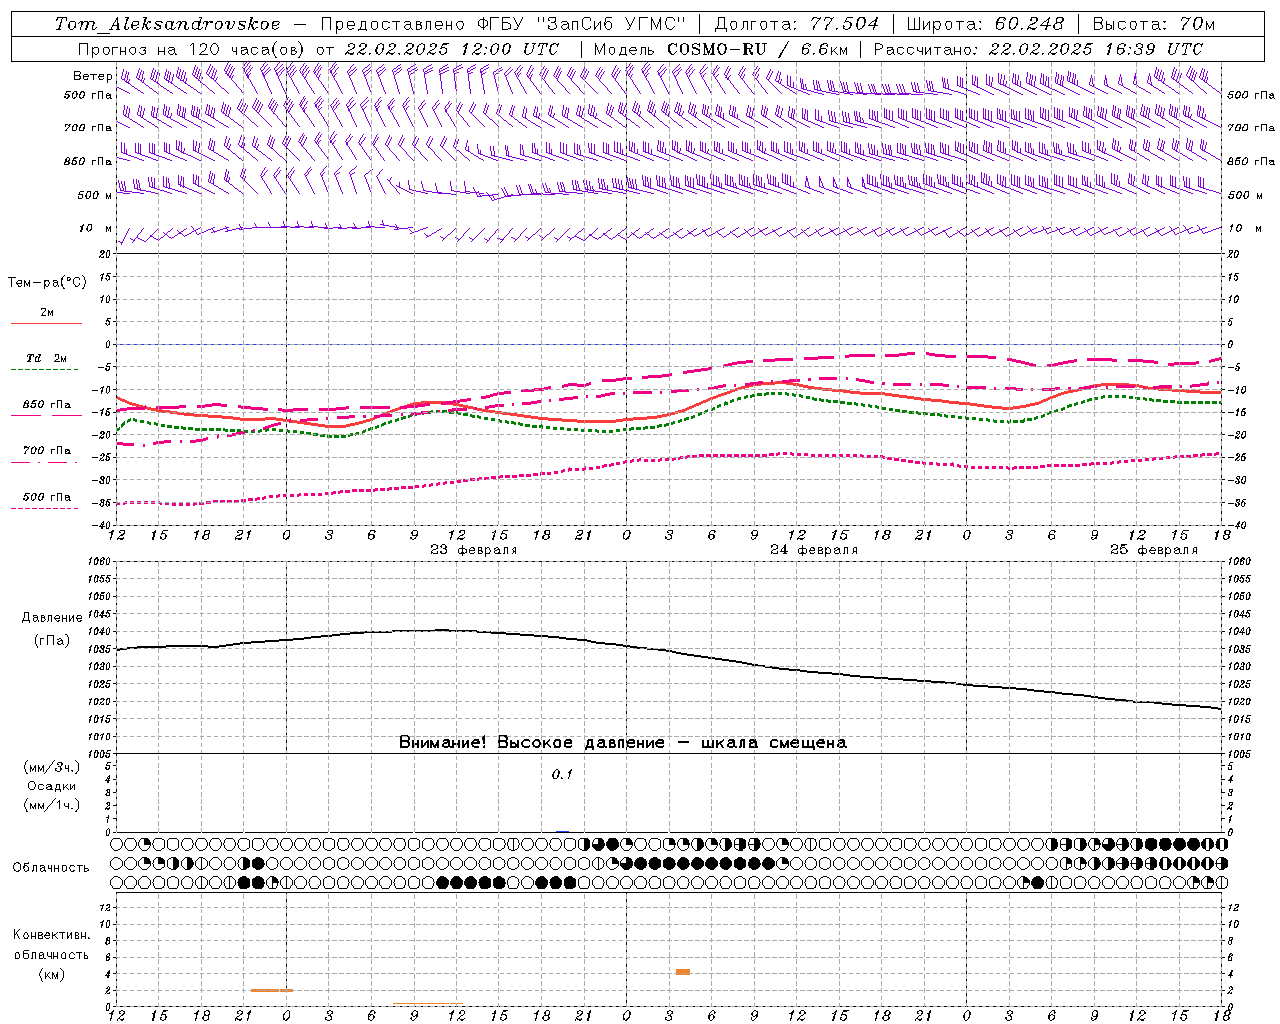Click the computed time 'Рассчитано: 22.02.2025 16:39 UTC'
The width and height of the screenshot is (1280, 1024).
[1038, 49]
